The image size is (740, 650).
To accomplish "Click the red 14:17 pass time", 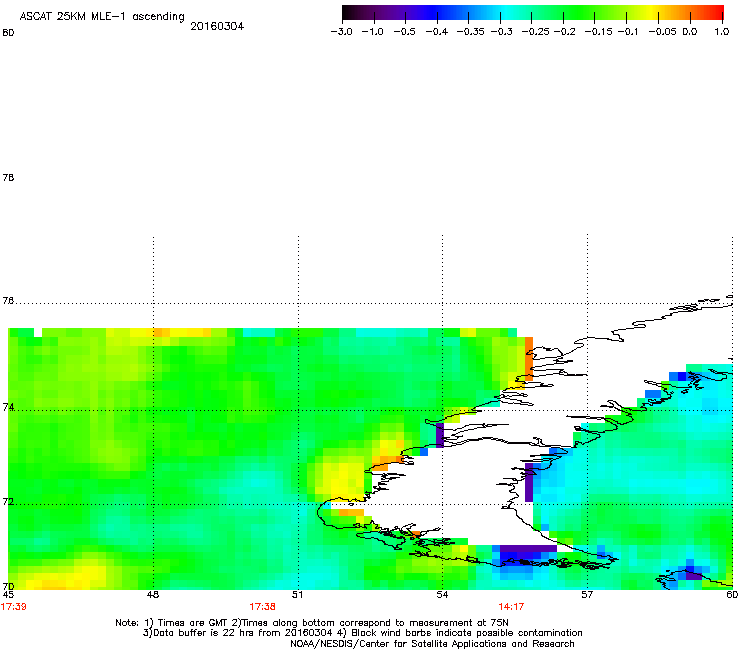I will pos(511,607).
